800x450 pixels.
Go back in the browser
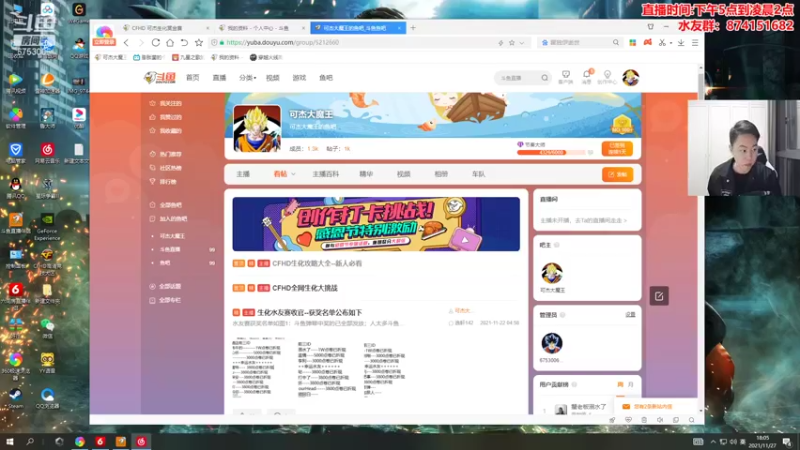click(x=126, y=43)
